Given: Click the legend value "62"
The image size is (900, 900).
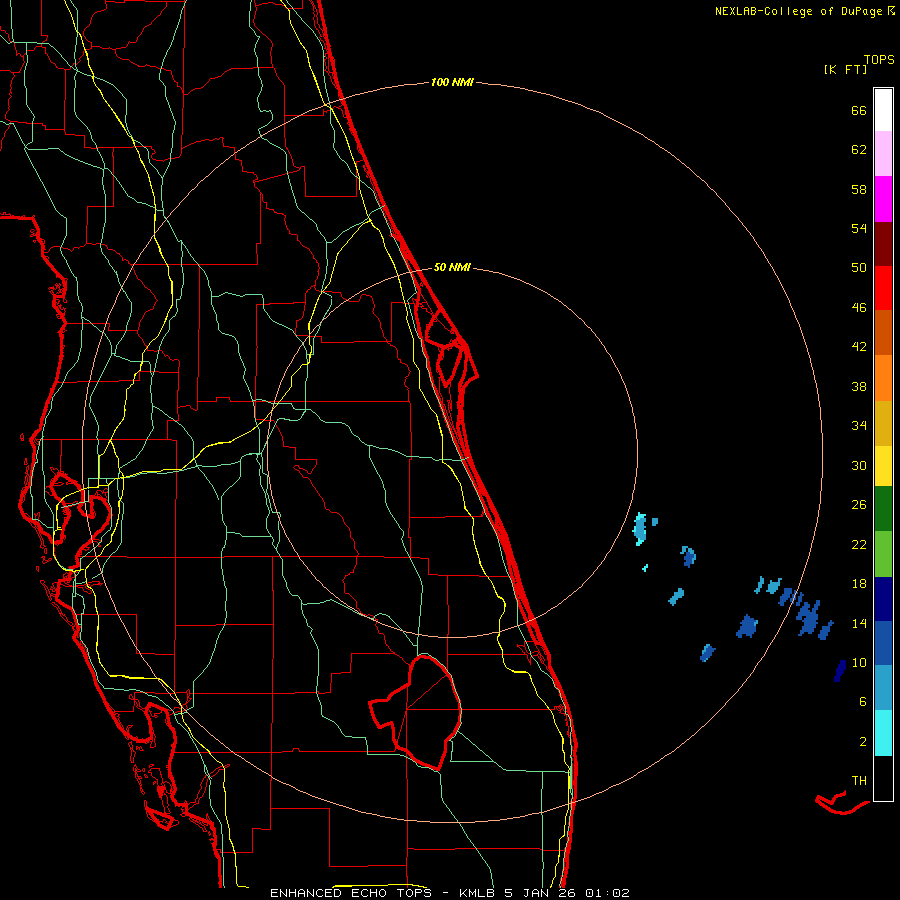Looking at the screenshot, I should (859, 150).
